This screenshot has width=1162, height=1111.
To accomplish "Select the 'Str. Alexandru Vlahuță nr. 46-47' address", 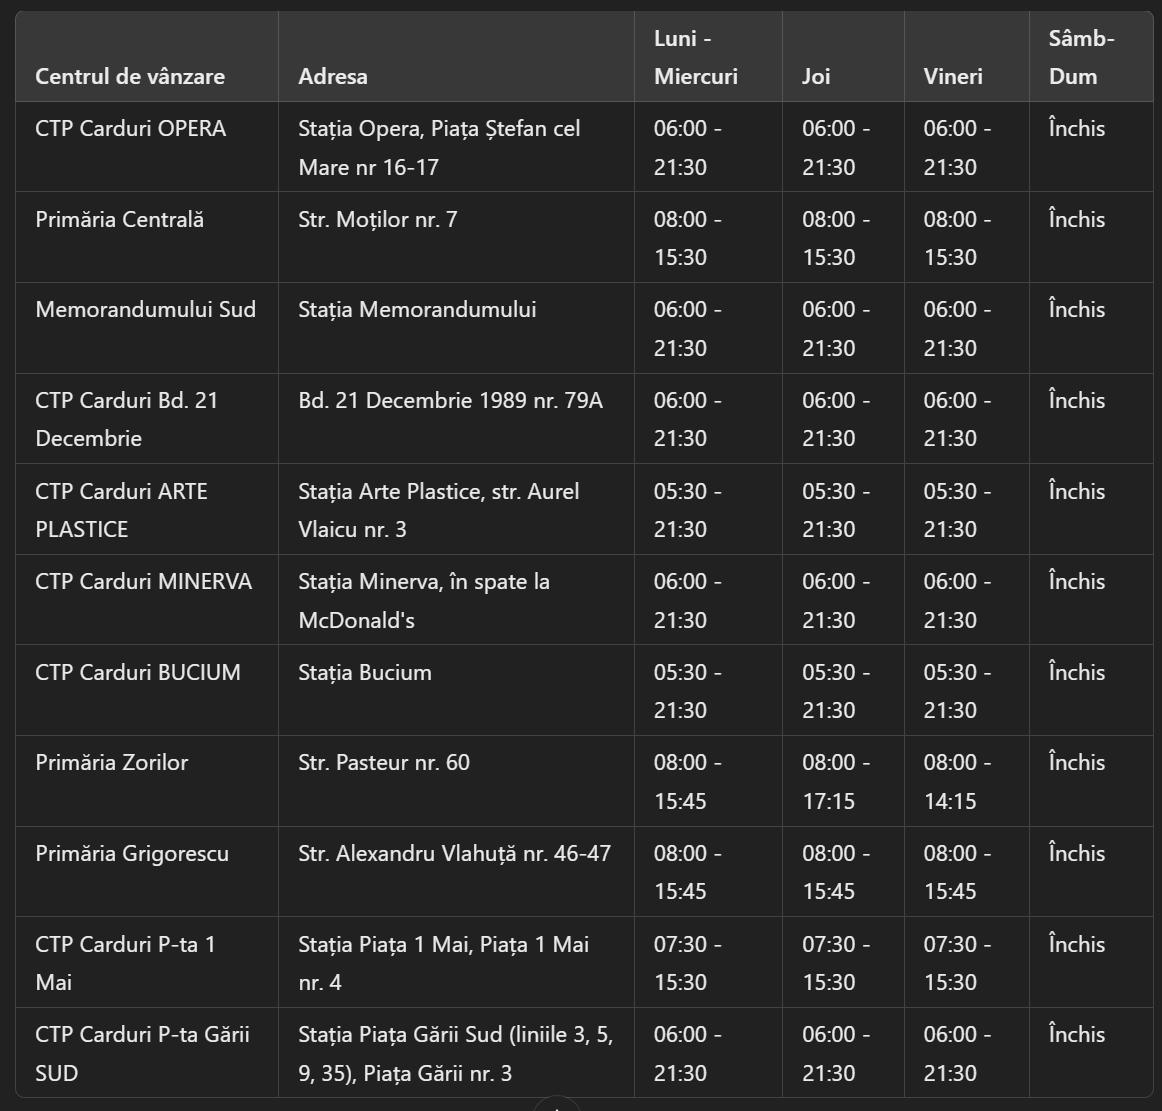I will pos(454,854).
